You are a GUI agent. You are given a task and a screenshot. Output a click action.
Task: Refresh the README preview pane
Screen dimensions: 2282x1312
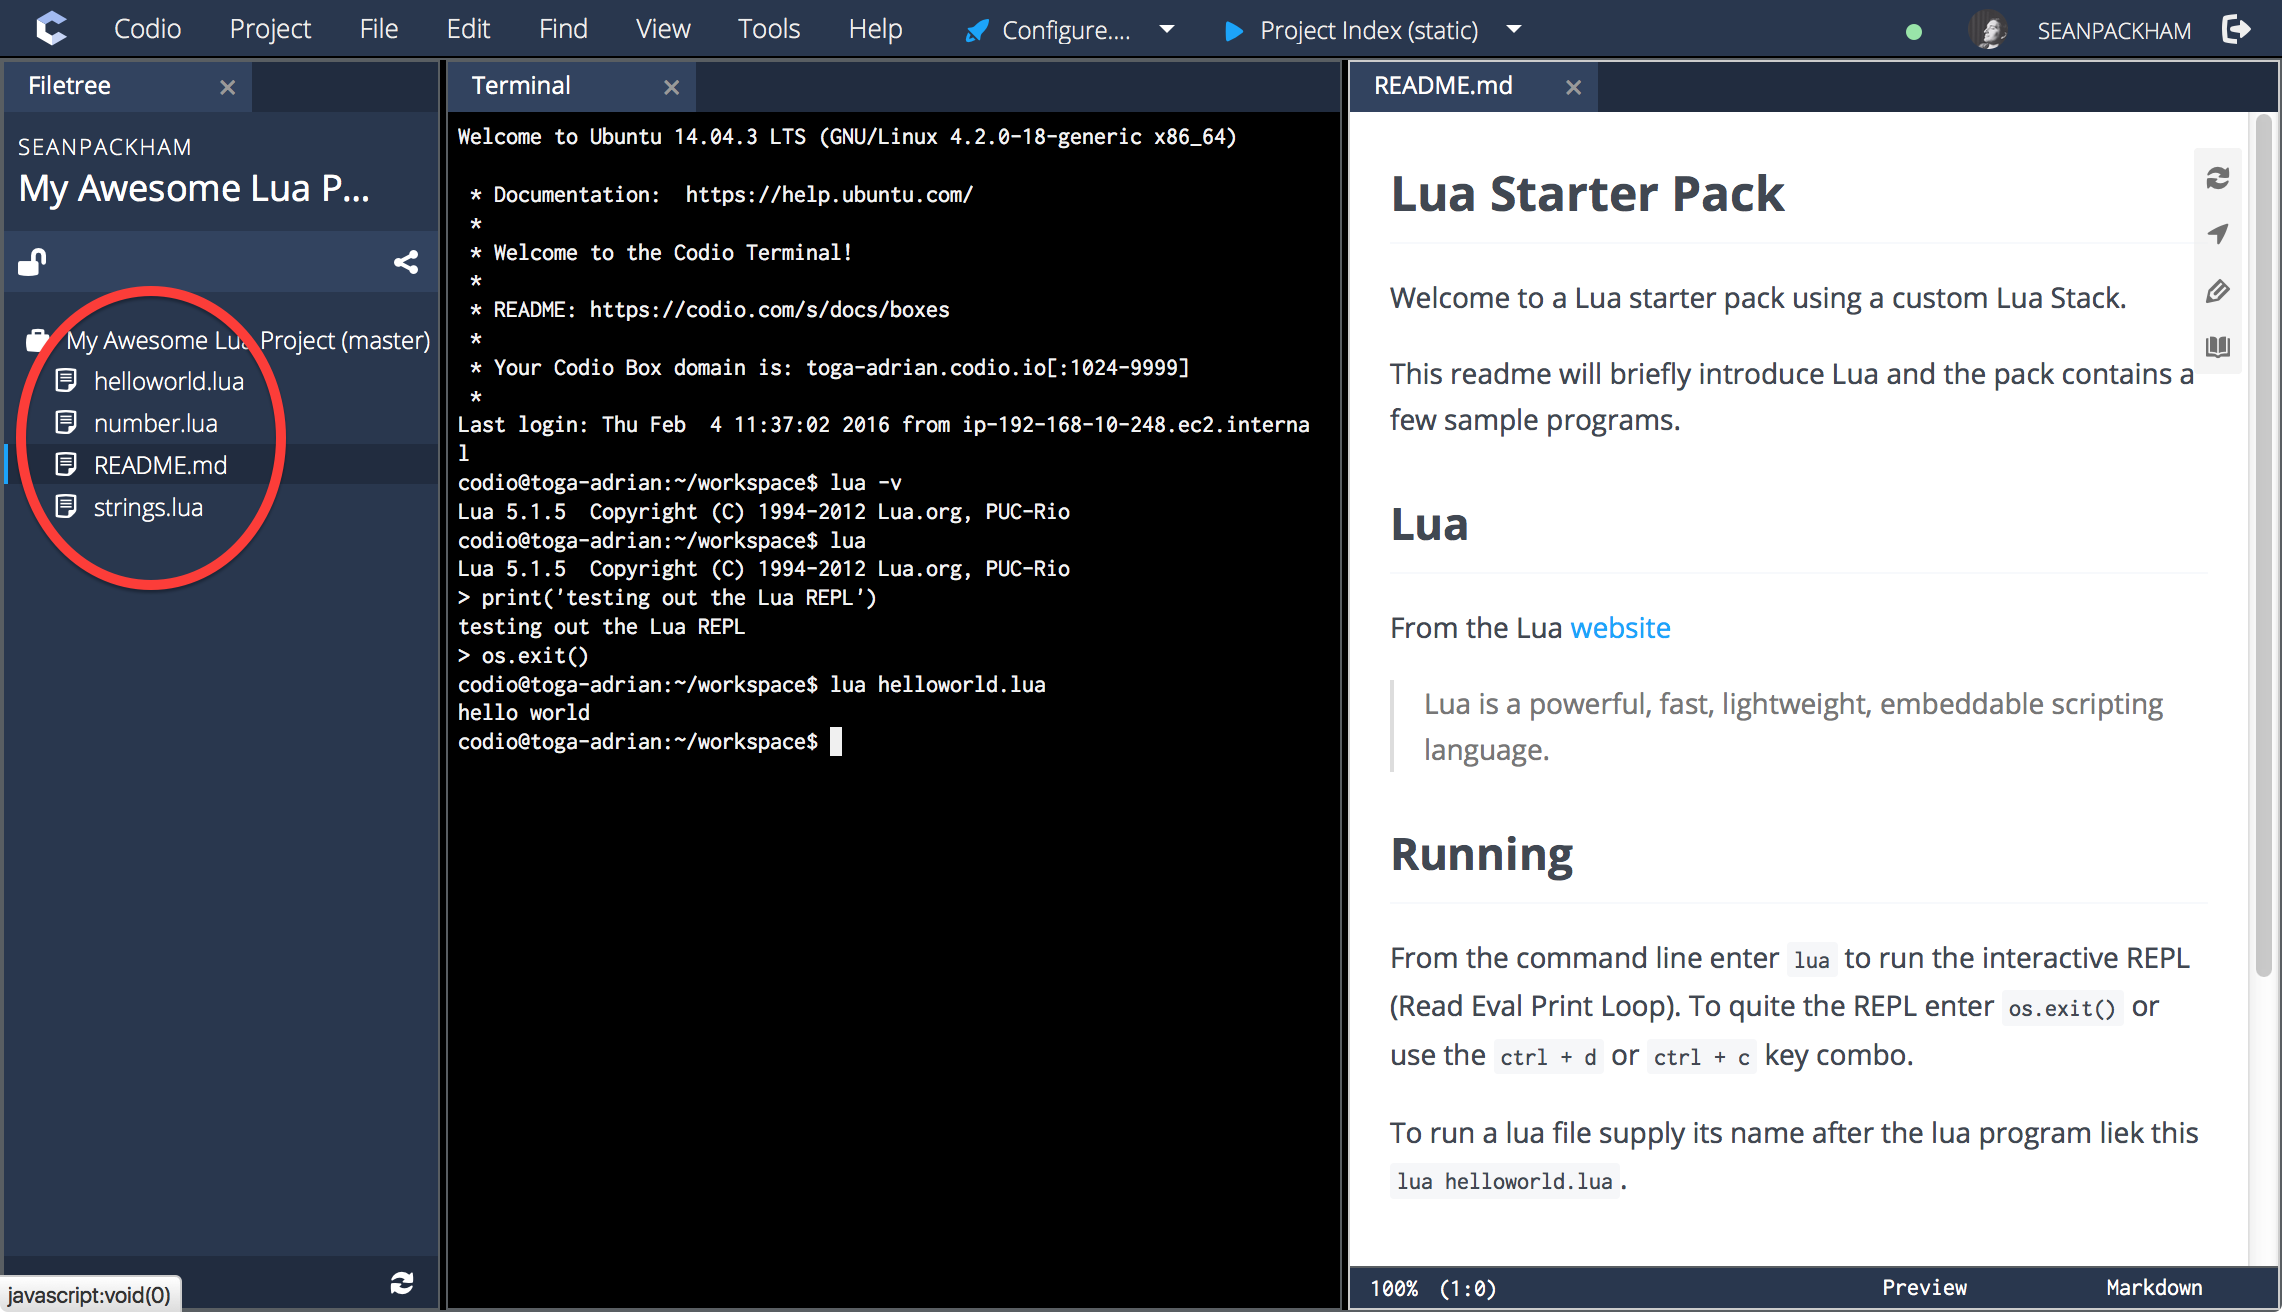[2218, 178]
